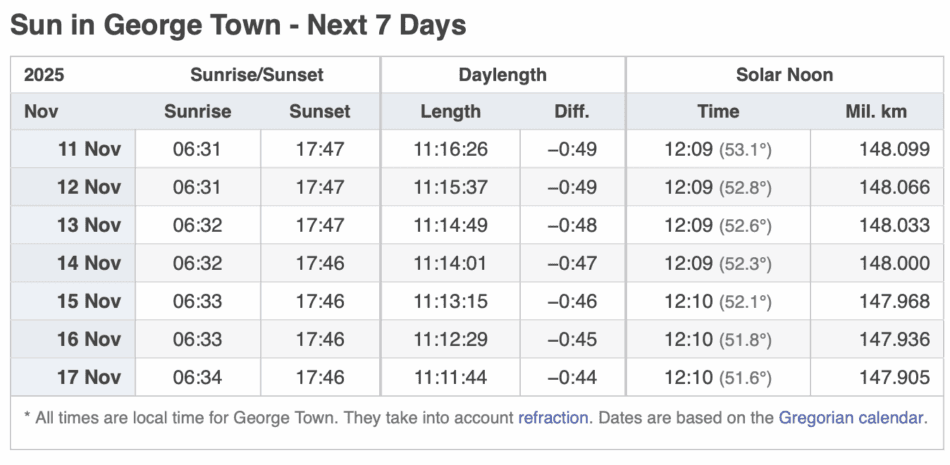Click the Daylength Length column header
This screenshot has width=950, height=465.
pos(450,111)
